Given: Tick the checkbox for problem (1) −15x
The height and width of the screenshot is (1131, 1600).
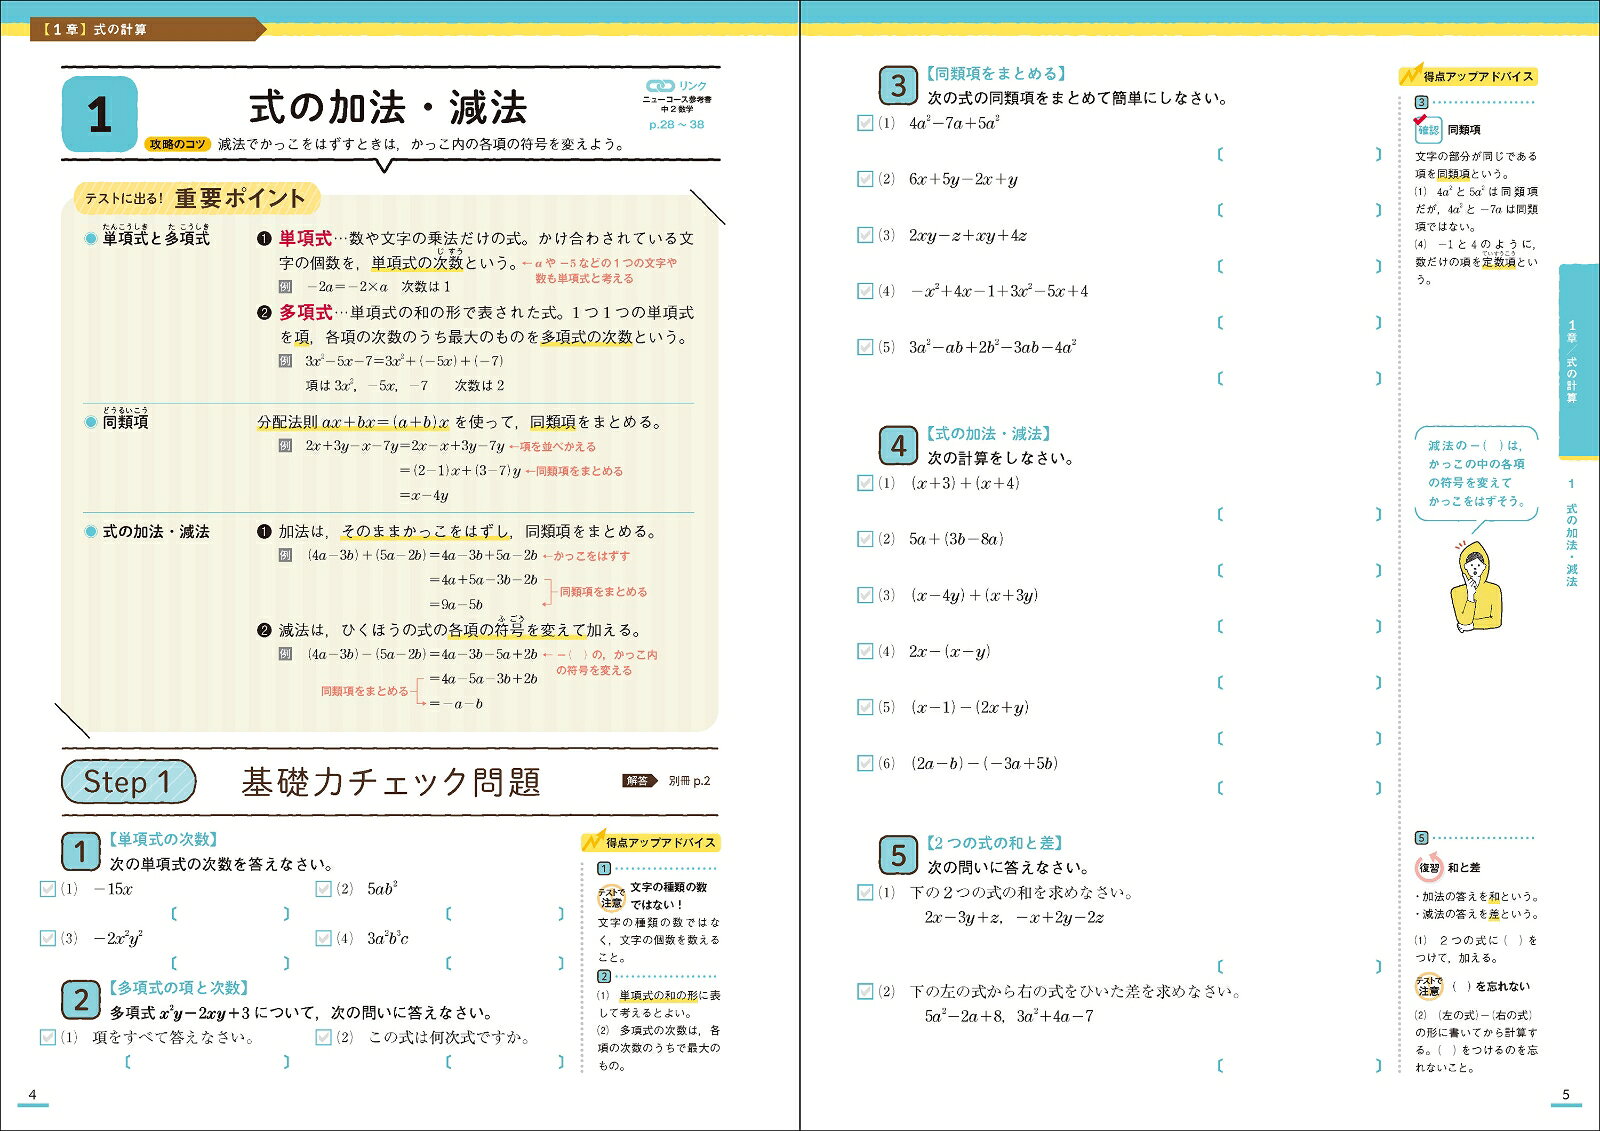Looking at the screenshot, I should tap(48, 888).
